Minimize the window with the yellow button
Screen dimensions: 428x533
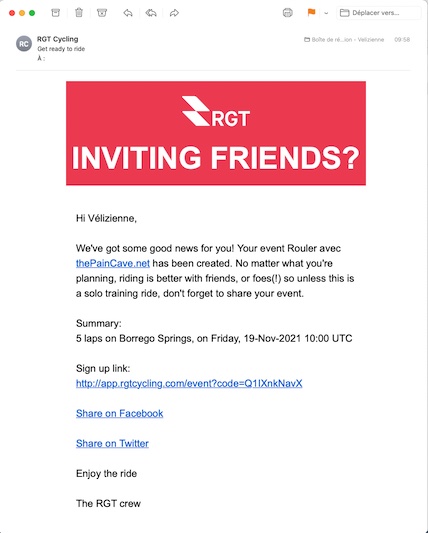(22, 13)
